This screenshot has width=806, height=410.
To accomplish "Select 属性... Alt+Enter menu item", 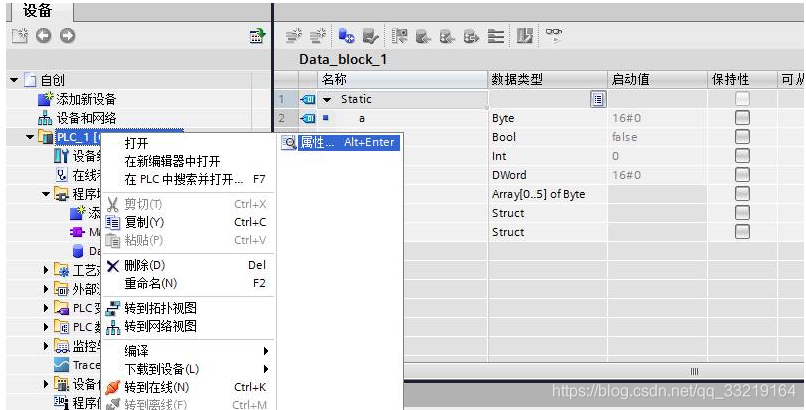I will [340, 143].
